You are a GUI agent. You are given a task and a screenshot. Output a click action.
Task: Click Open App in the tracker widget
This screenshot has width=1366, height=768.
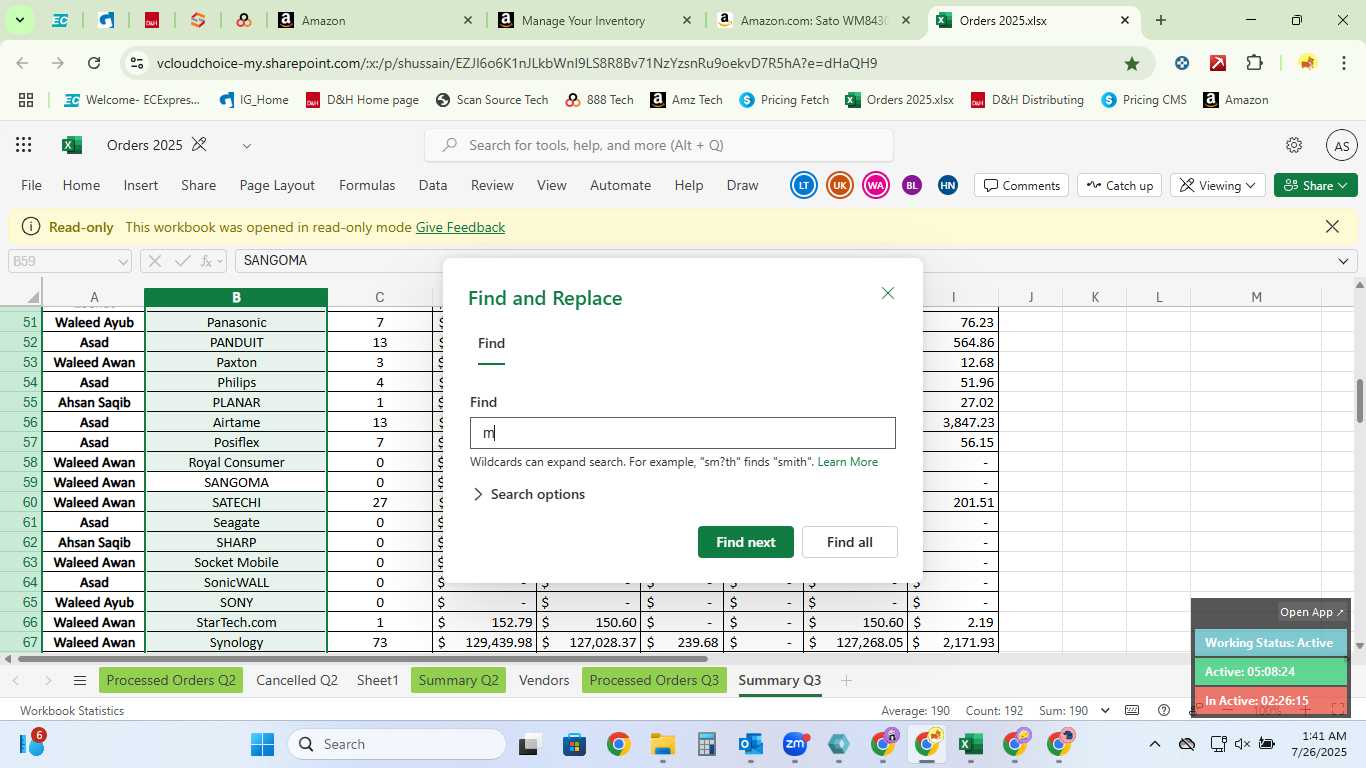pos(1312,612)
